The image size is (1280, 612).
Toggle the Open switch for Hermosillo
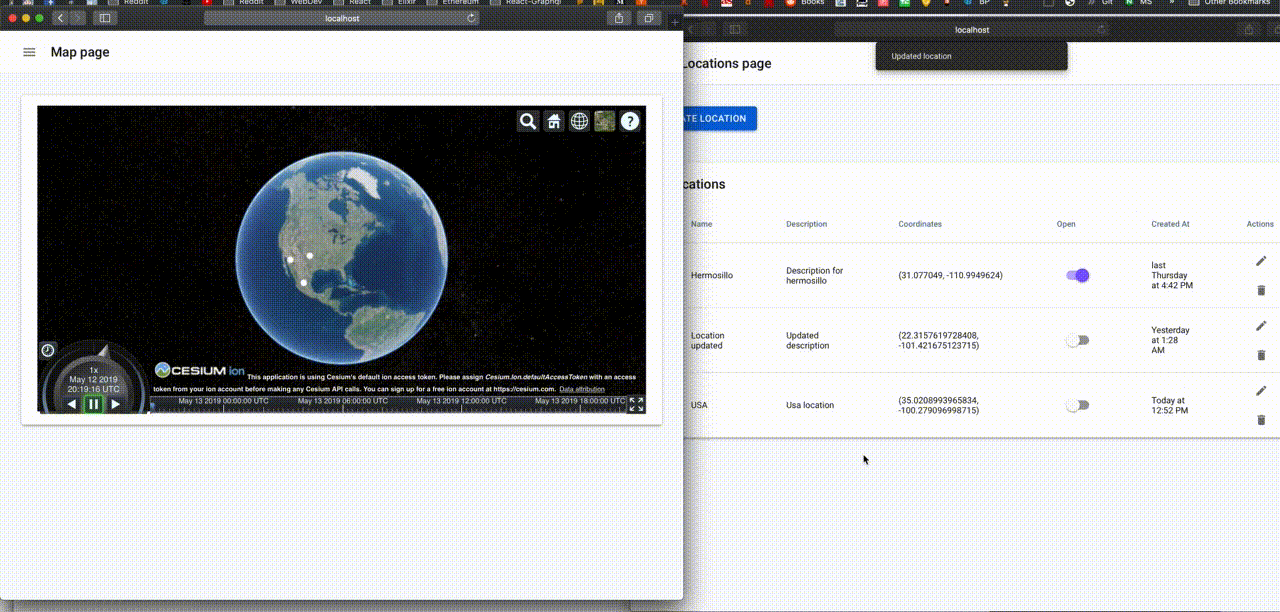pos(1077,275)
